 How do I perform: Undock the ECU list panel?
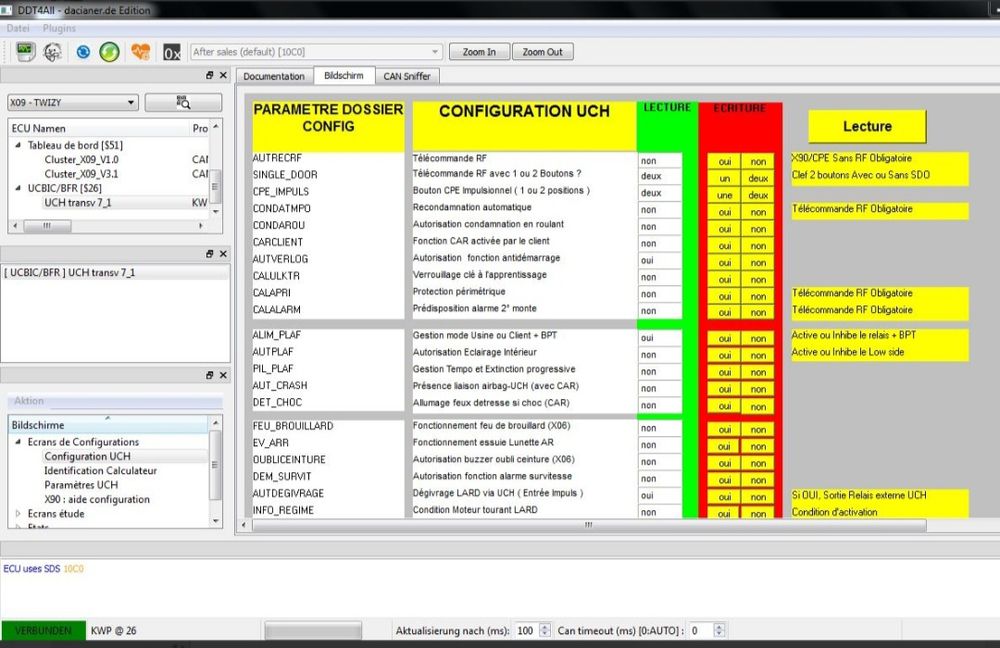click(209, 75)
